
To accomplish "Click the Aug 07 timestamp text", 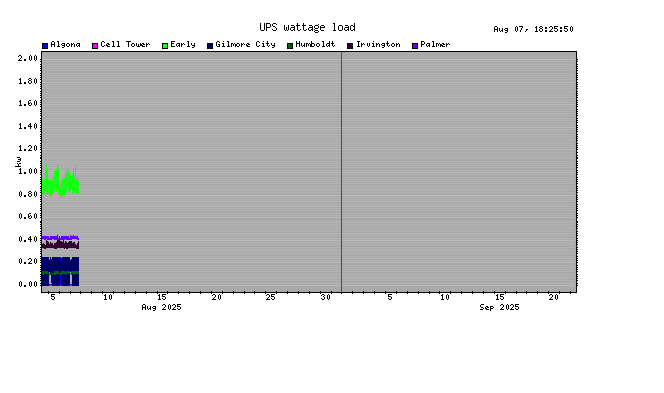I will tap(534, 29).
